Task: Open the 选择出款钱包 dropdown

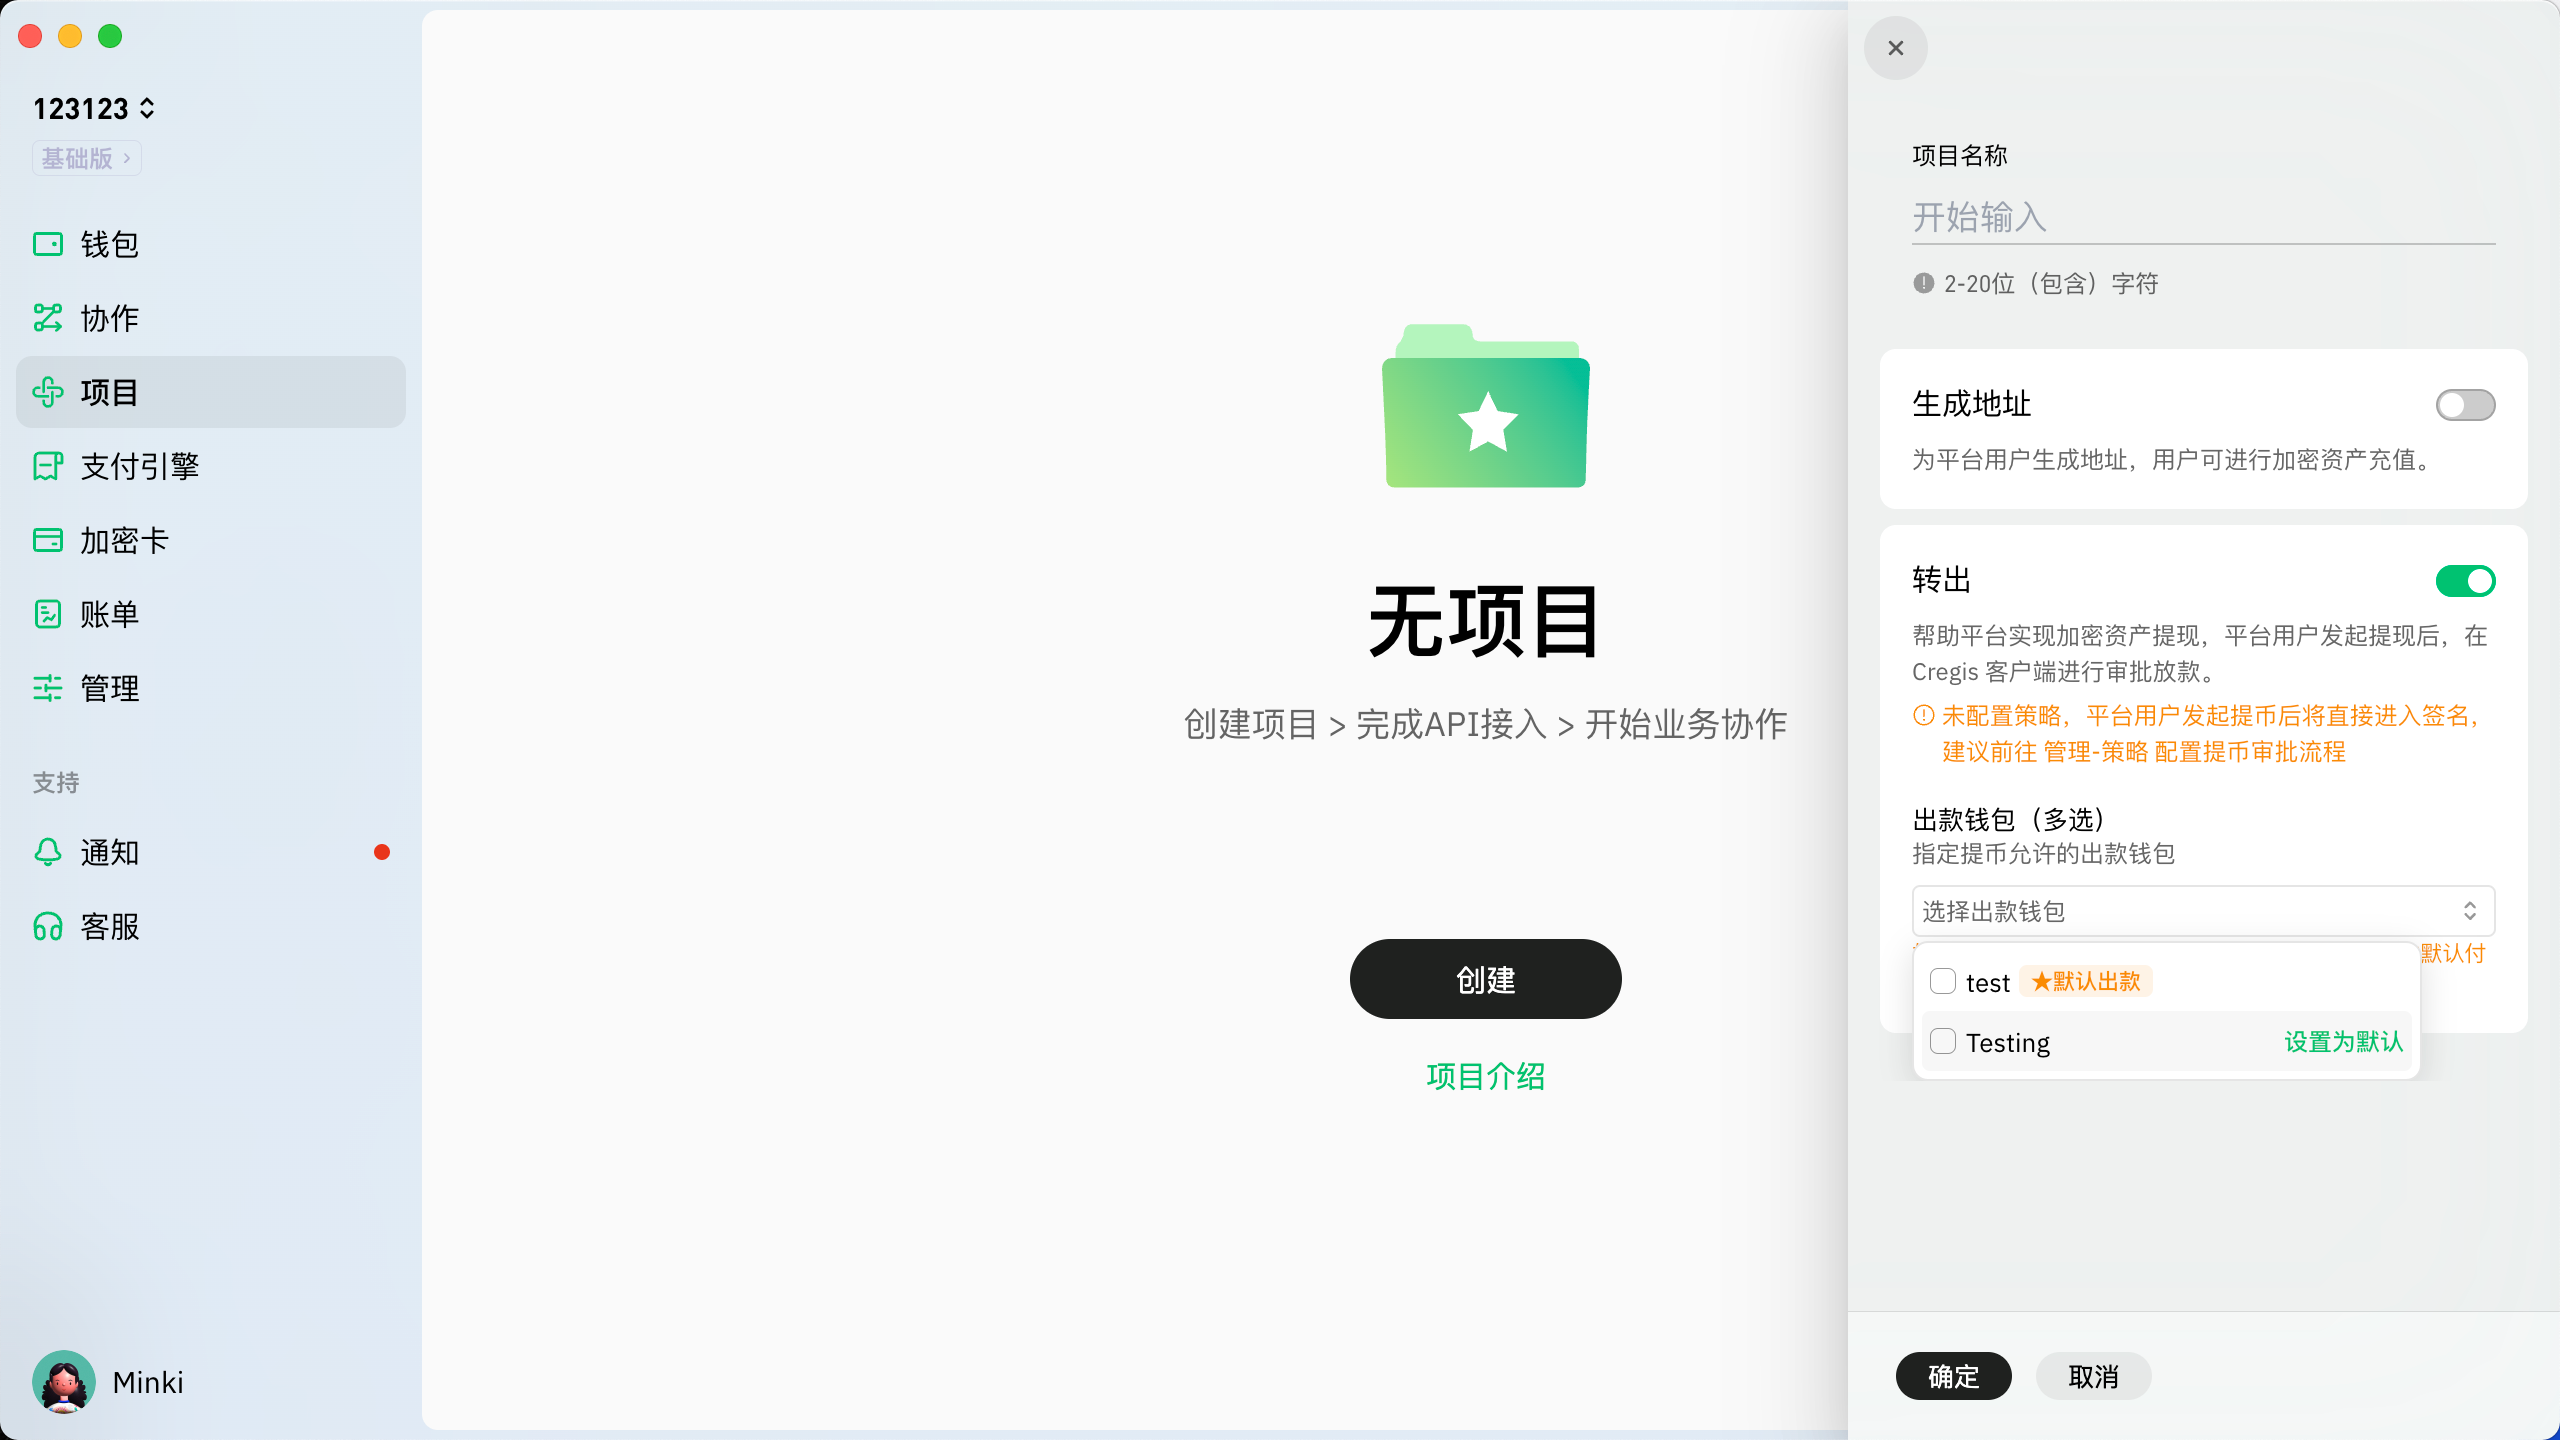Action: [2202, 911]
